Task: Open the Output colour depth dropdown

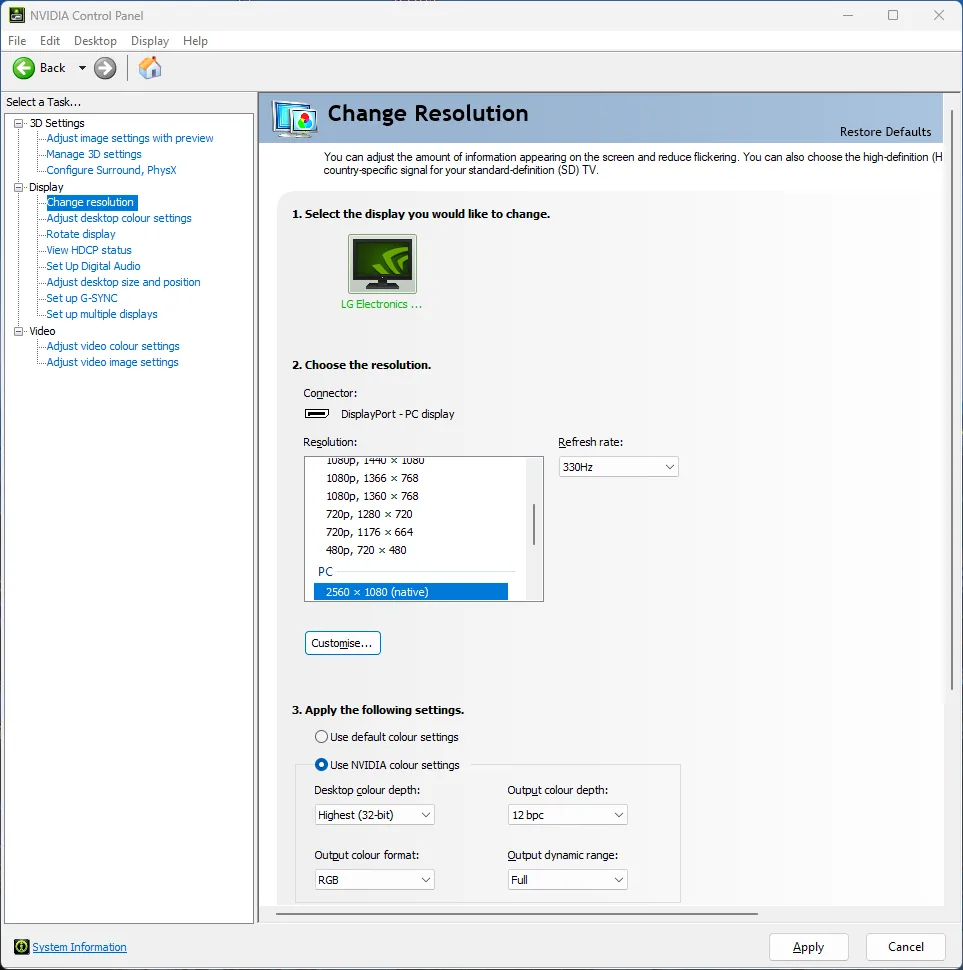Action: coord(567,815)
